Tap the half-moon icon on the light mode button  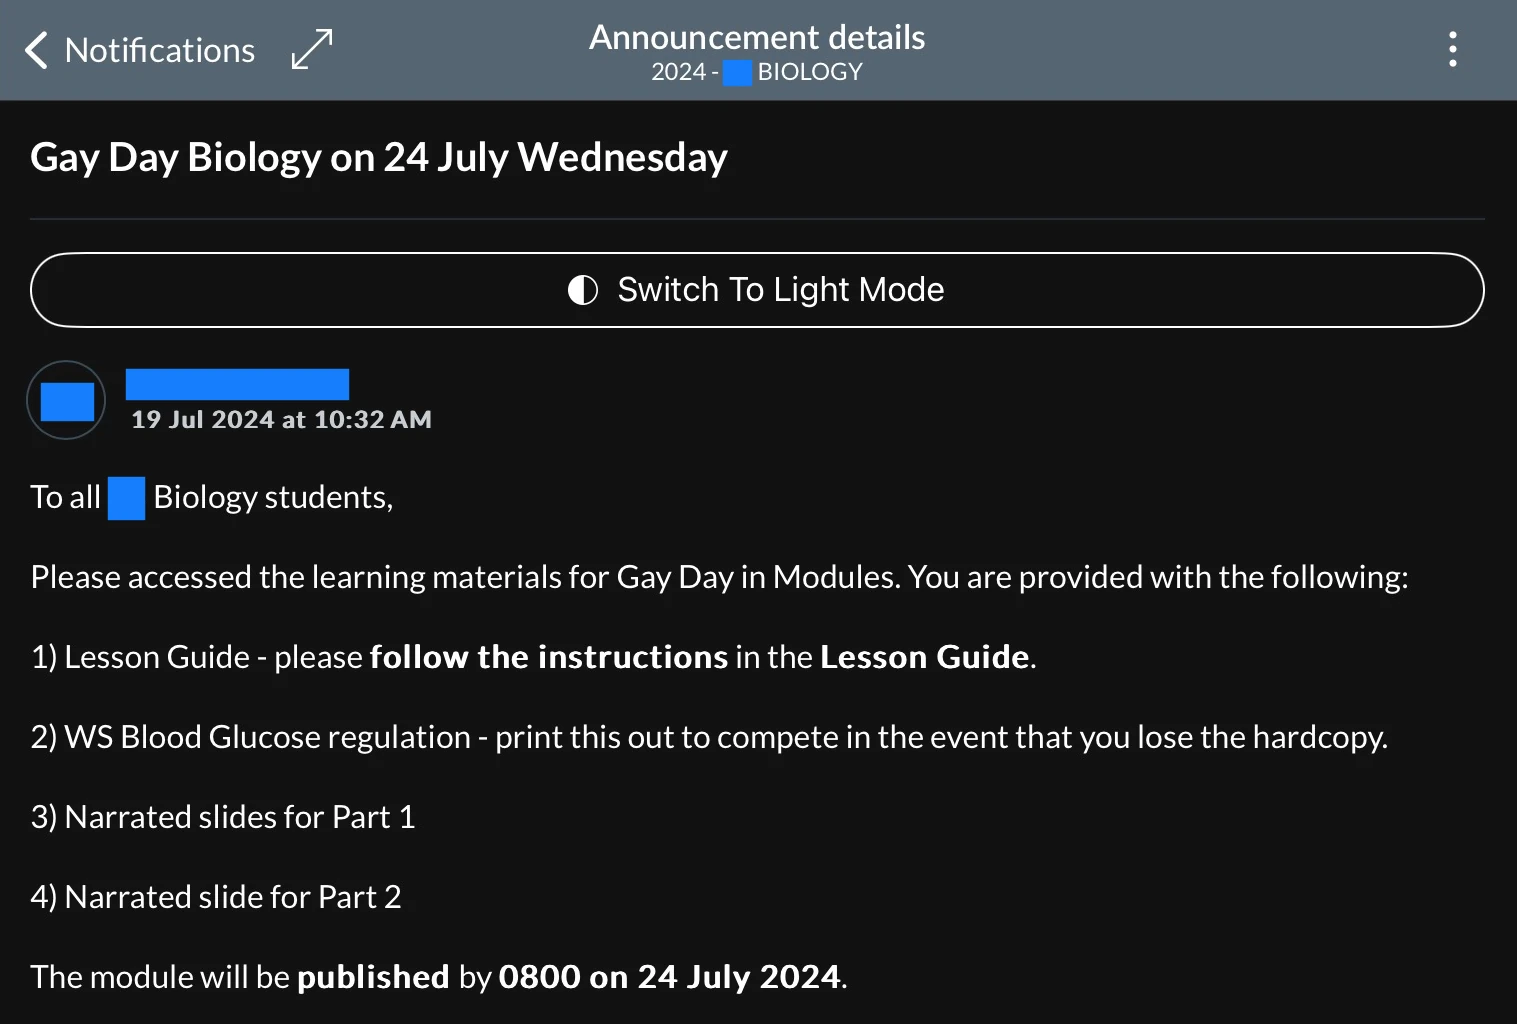pos(582,290)
